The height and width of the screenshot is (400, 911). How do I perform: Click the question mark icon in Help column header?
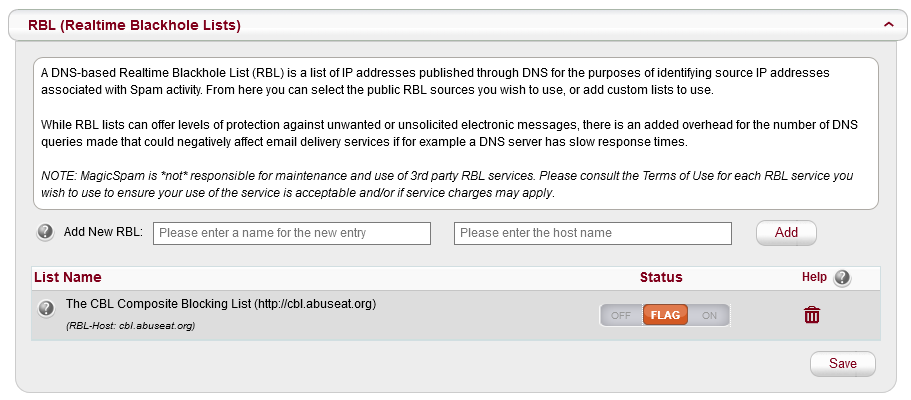pos(842,277)
